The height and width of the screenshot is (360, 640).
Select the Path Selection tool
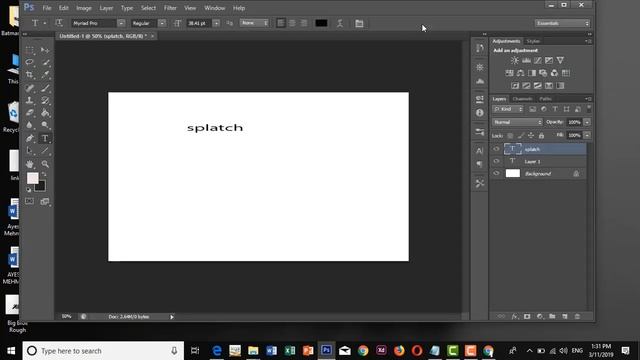point(29,151)
